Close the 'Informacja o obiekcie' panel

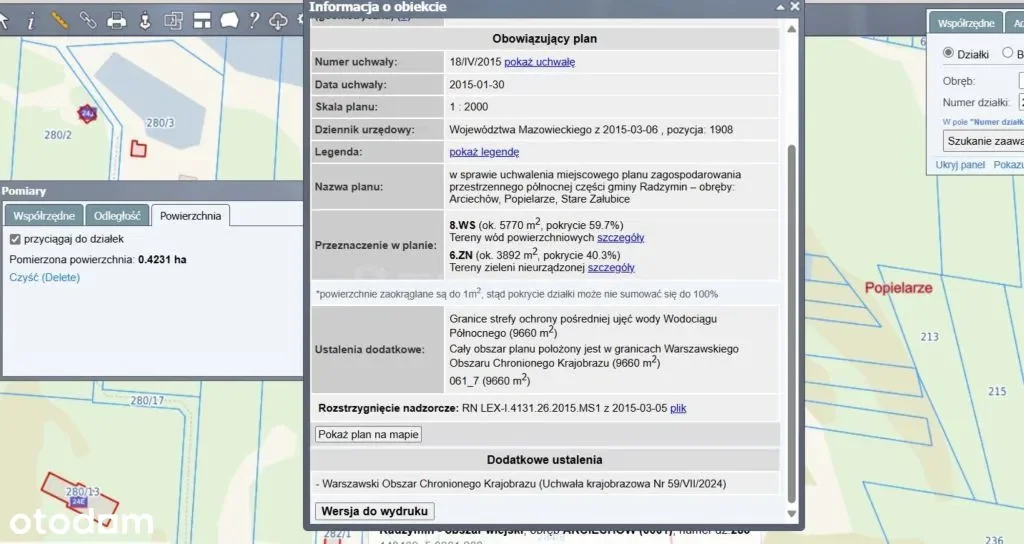coord(795,7)
